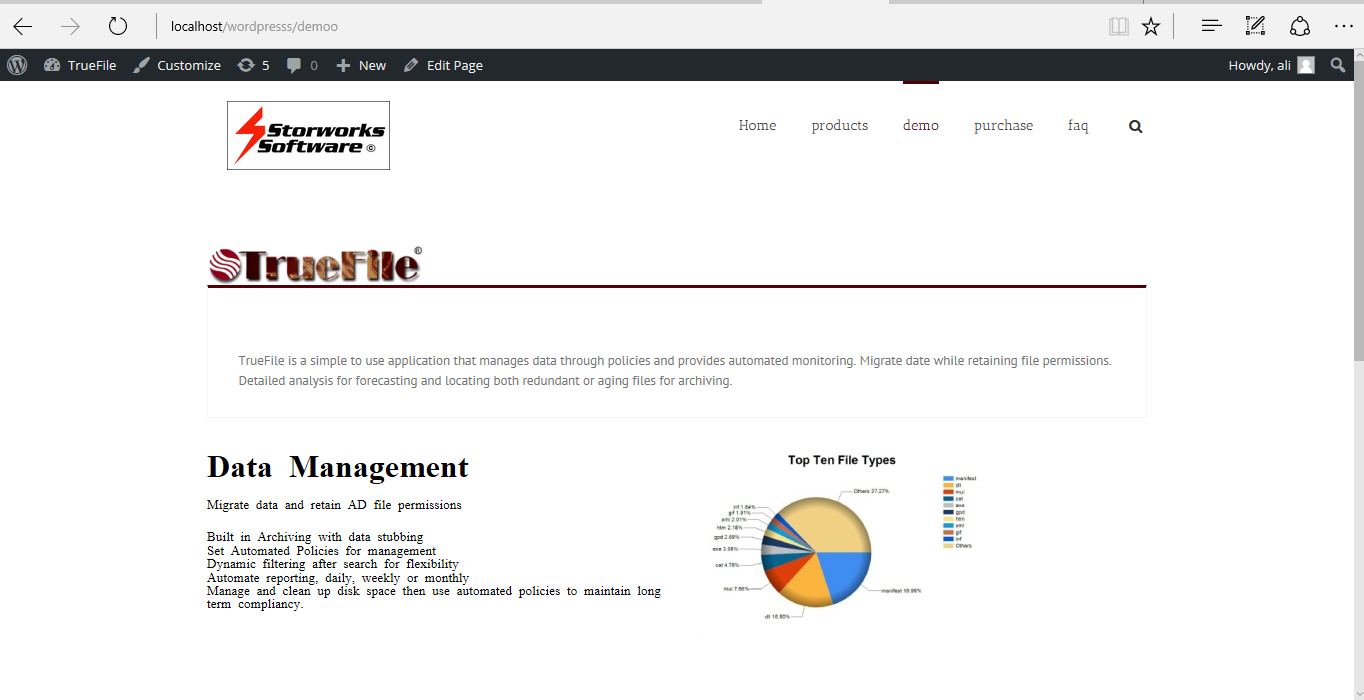Click text 'Set Automated Policies for management'
The image size is (1364, 700).
pos(321,551)
